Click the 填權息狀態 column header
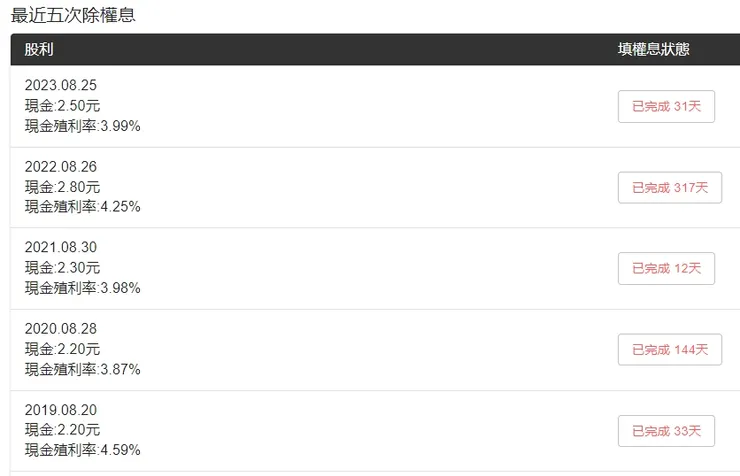This screenshot has height=476, width=740. pos(653,49)
